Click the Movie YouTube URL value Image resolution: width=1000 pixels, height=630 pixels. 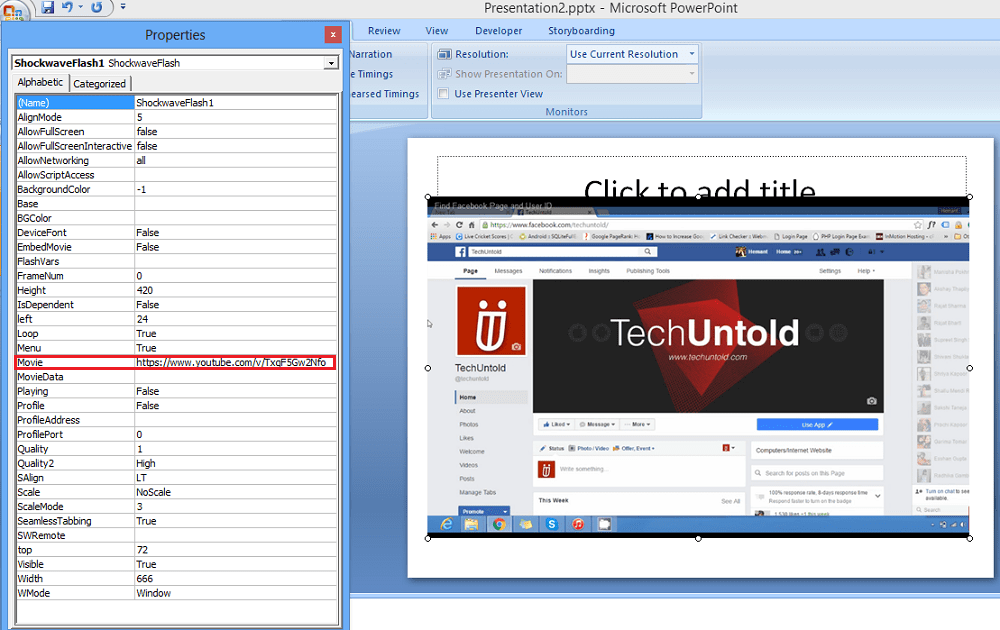[235, 362]
